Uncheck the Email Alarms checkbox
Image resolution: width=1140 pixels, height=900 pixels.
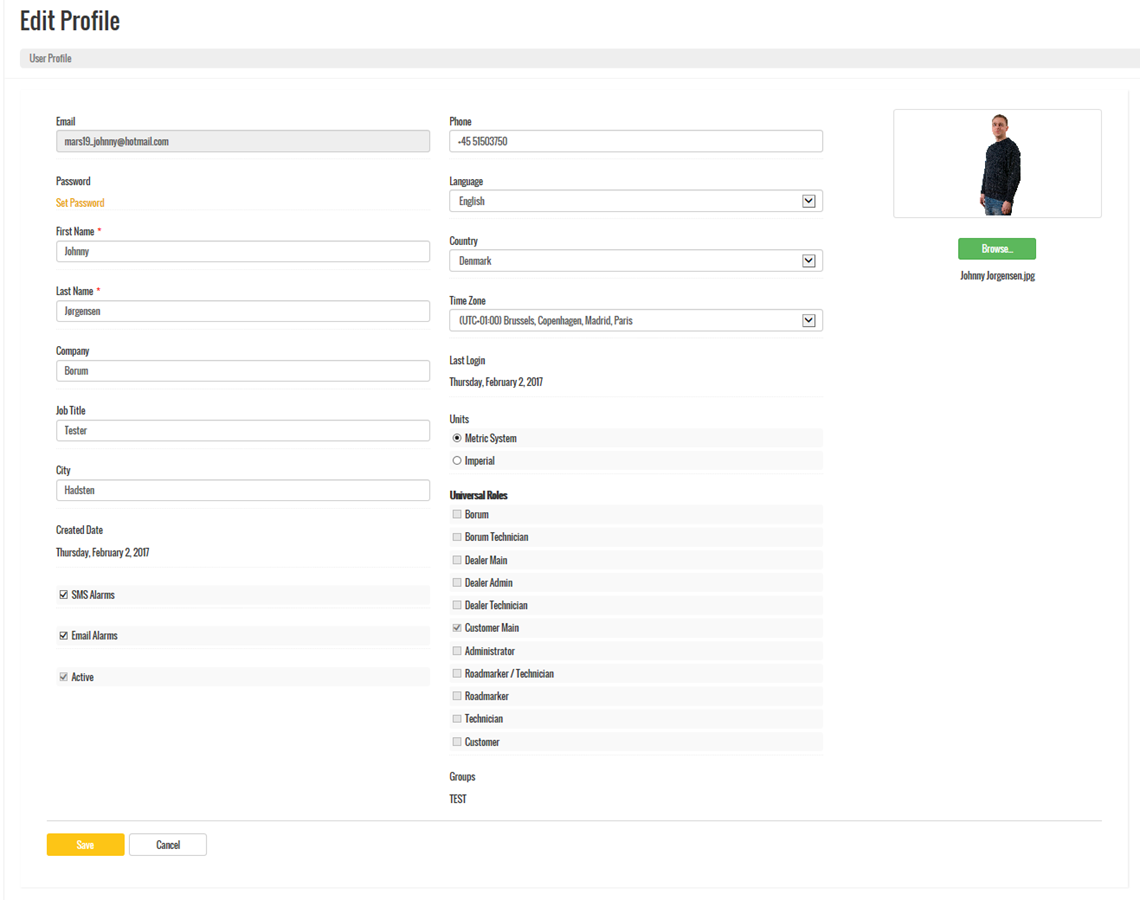point(64,636)
